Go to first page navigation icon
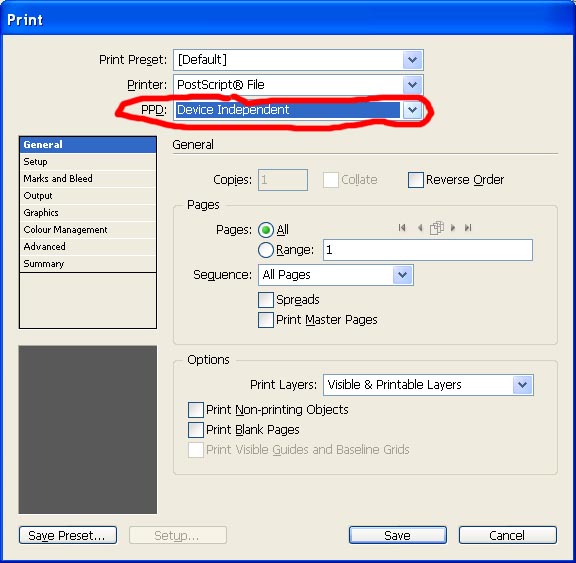 pos(402,228)
